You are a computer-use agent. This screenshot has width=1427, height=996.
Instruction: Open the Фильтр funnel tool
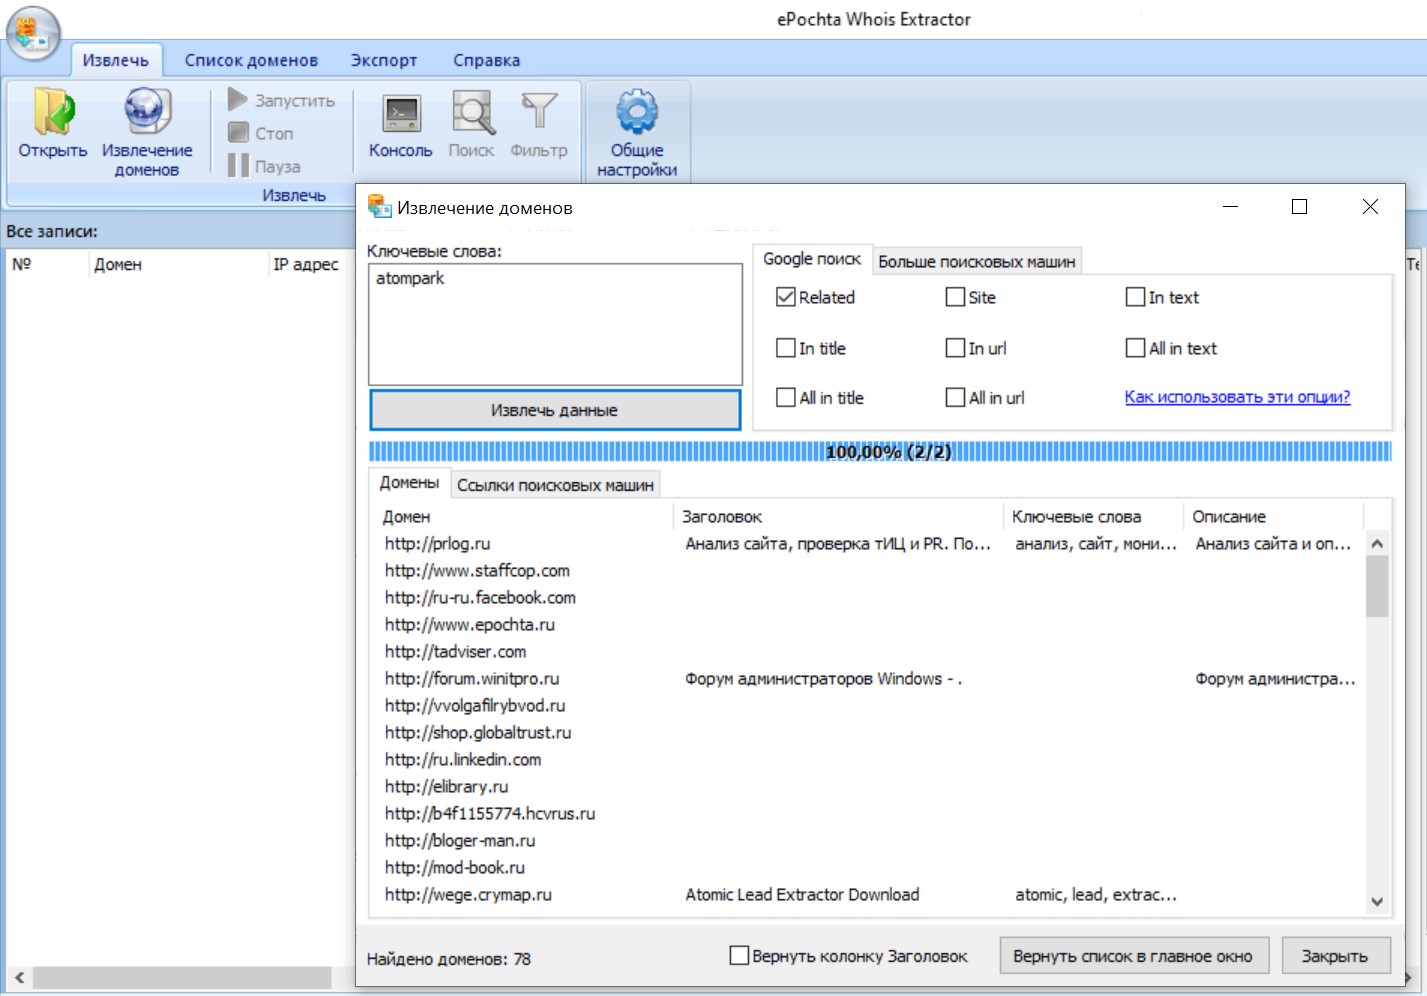coord(539,125)
